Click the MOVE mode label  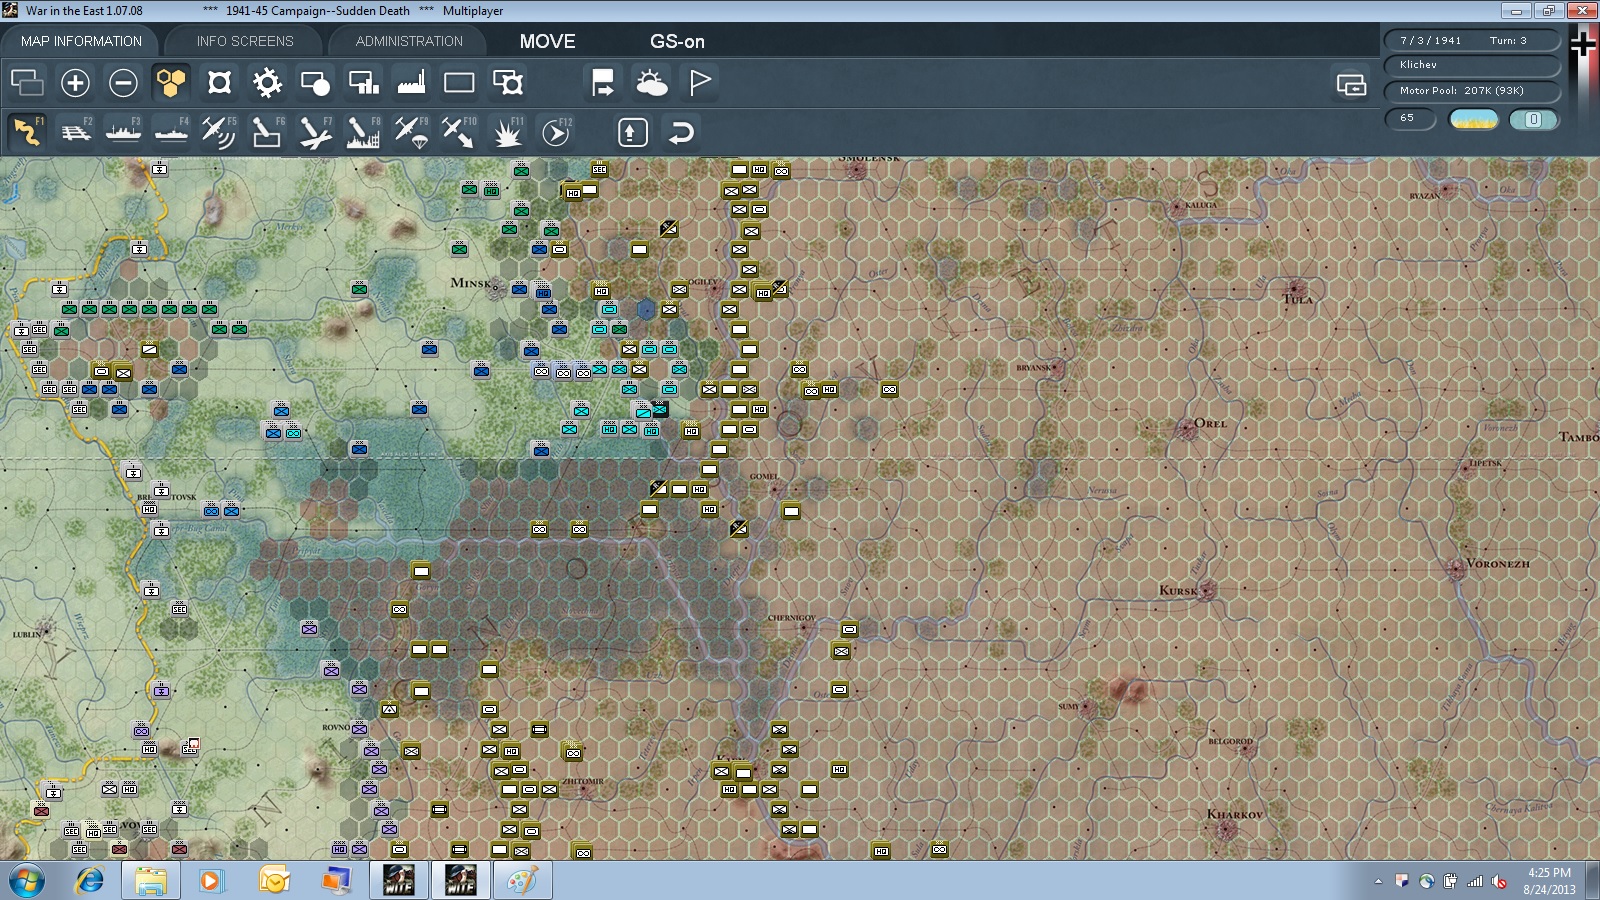[x=547, y=41]
